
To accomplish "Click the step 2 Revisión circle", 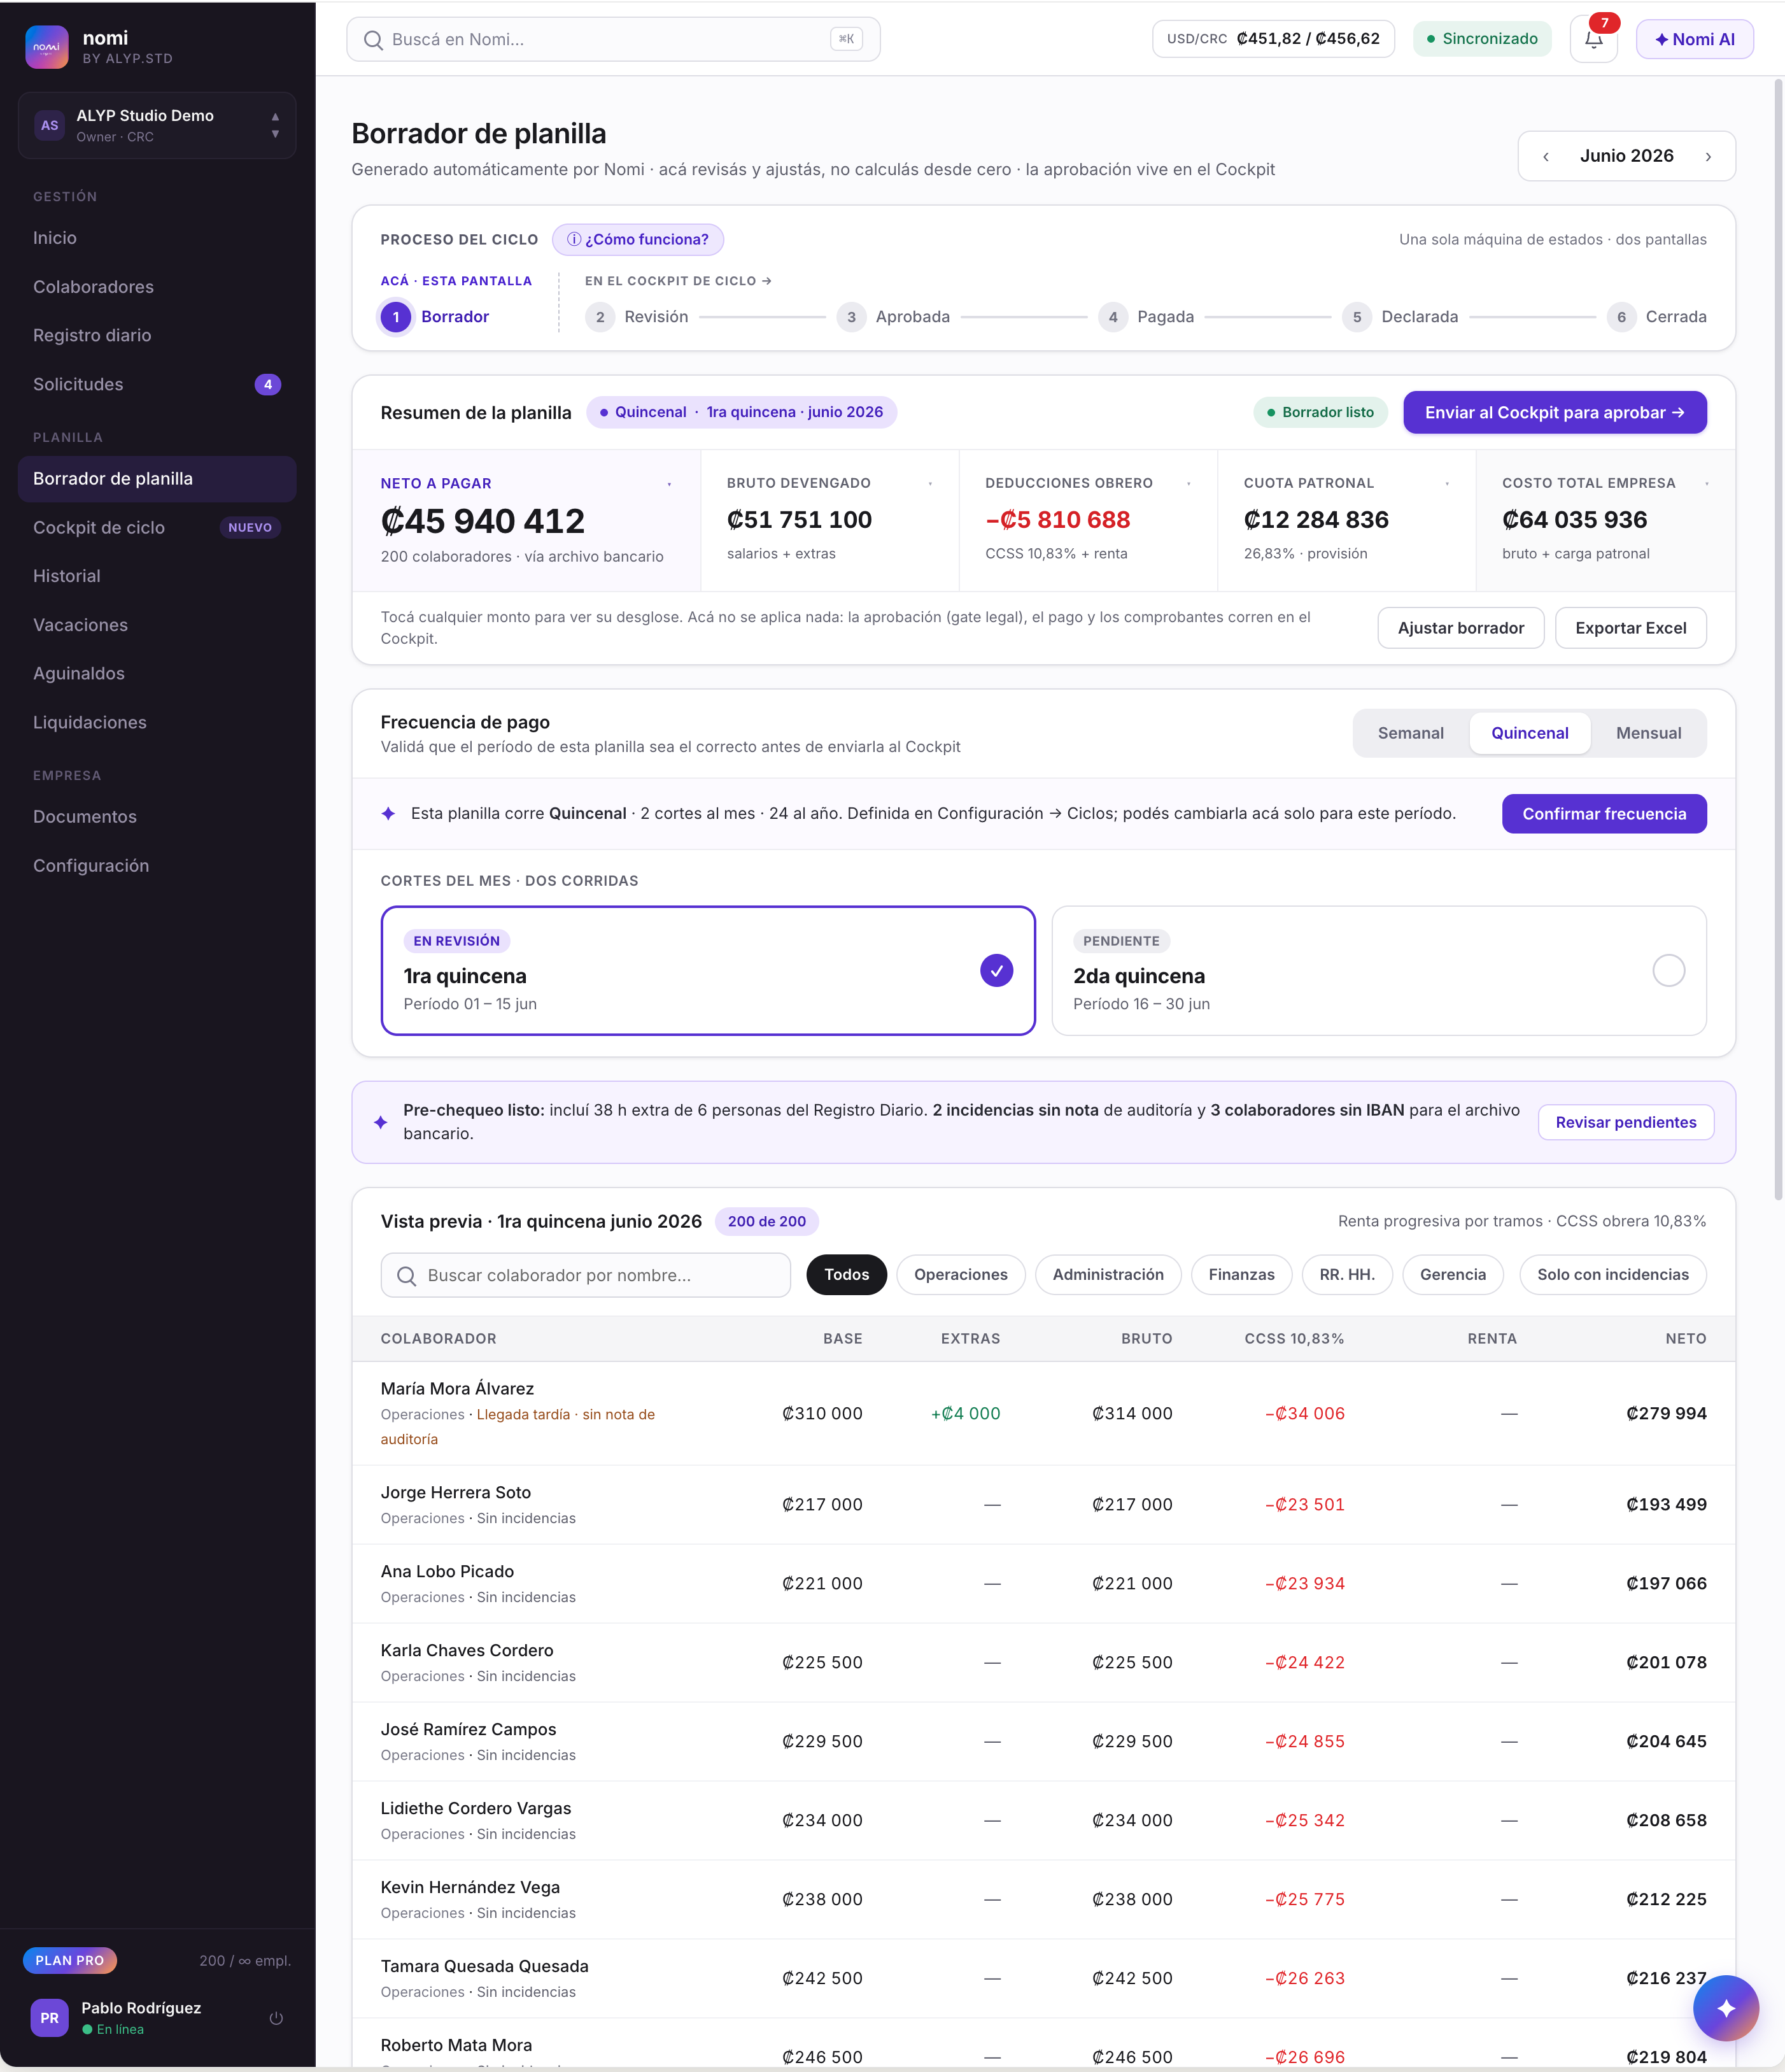I will point(600,317).
